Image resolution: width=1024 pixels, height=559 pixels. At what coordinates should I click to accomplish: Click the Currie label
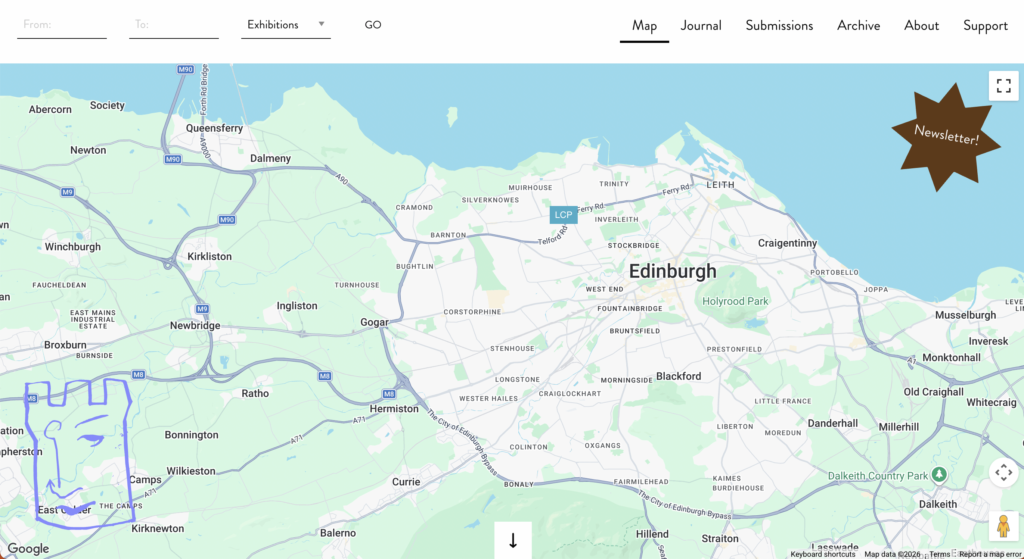coord(406,481)
